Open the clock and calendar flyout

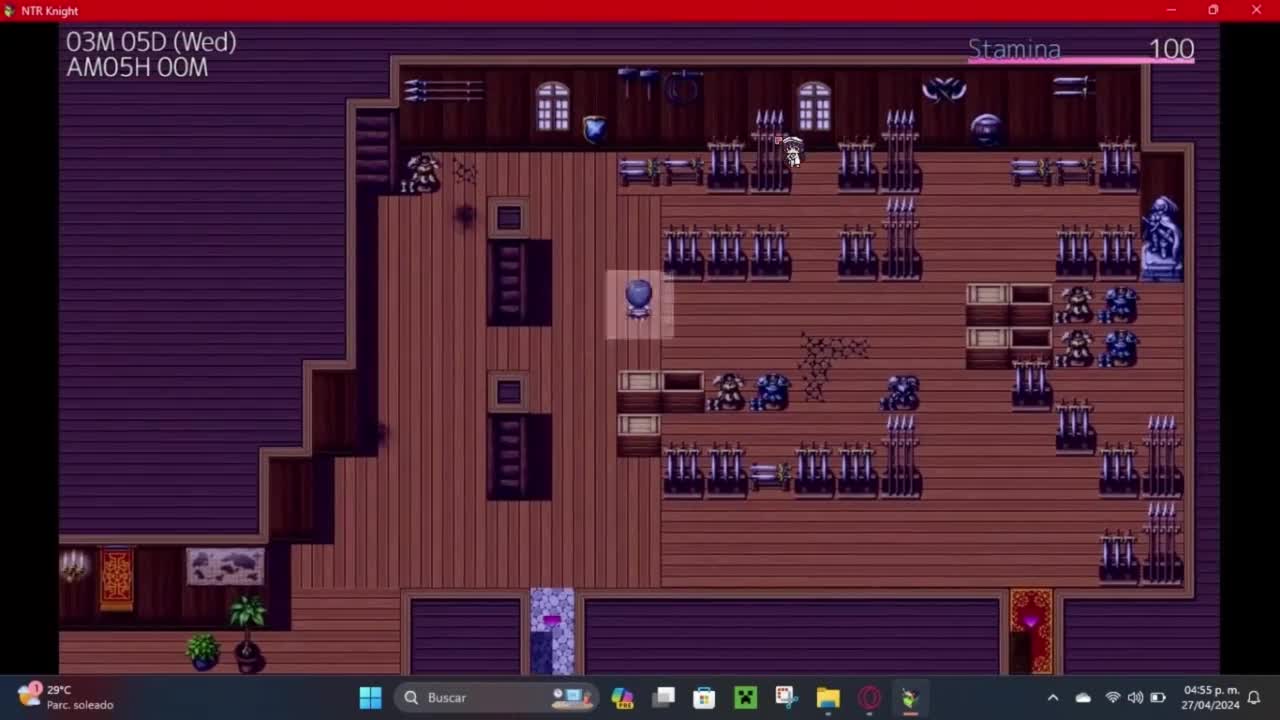1211,697
